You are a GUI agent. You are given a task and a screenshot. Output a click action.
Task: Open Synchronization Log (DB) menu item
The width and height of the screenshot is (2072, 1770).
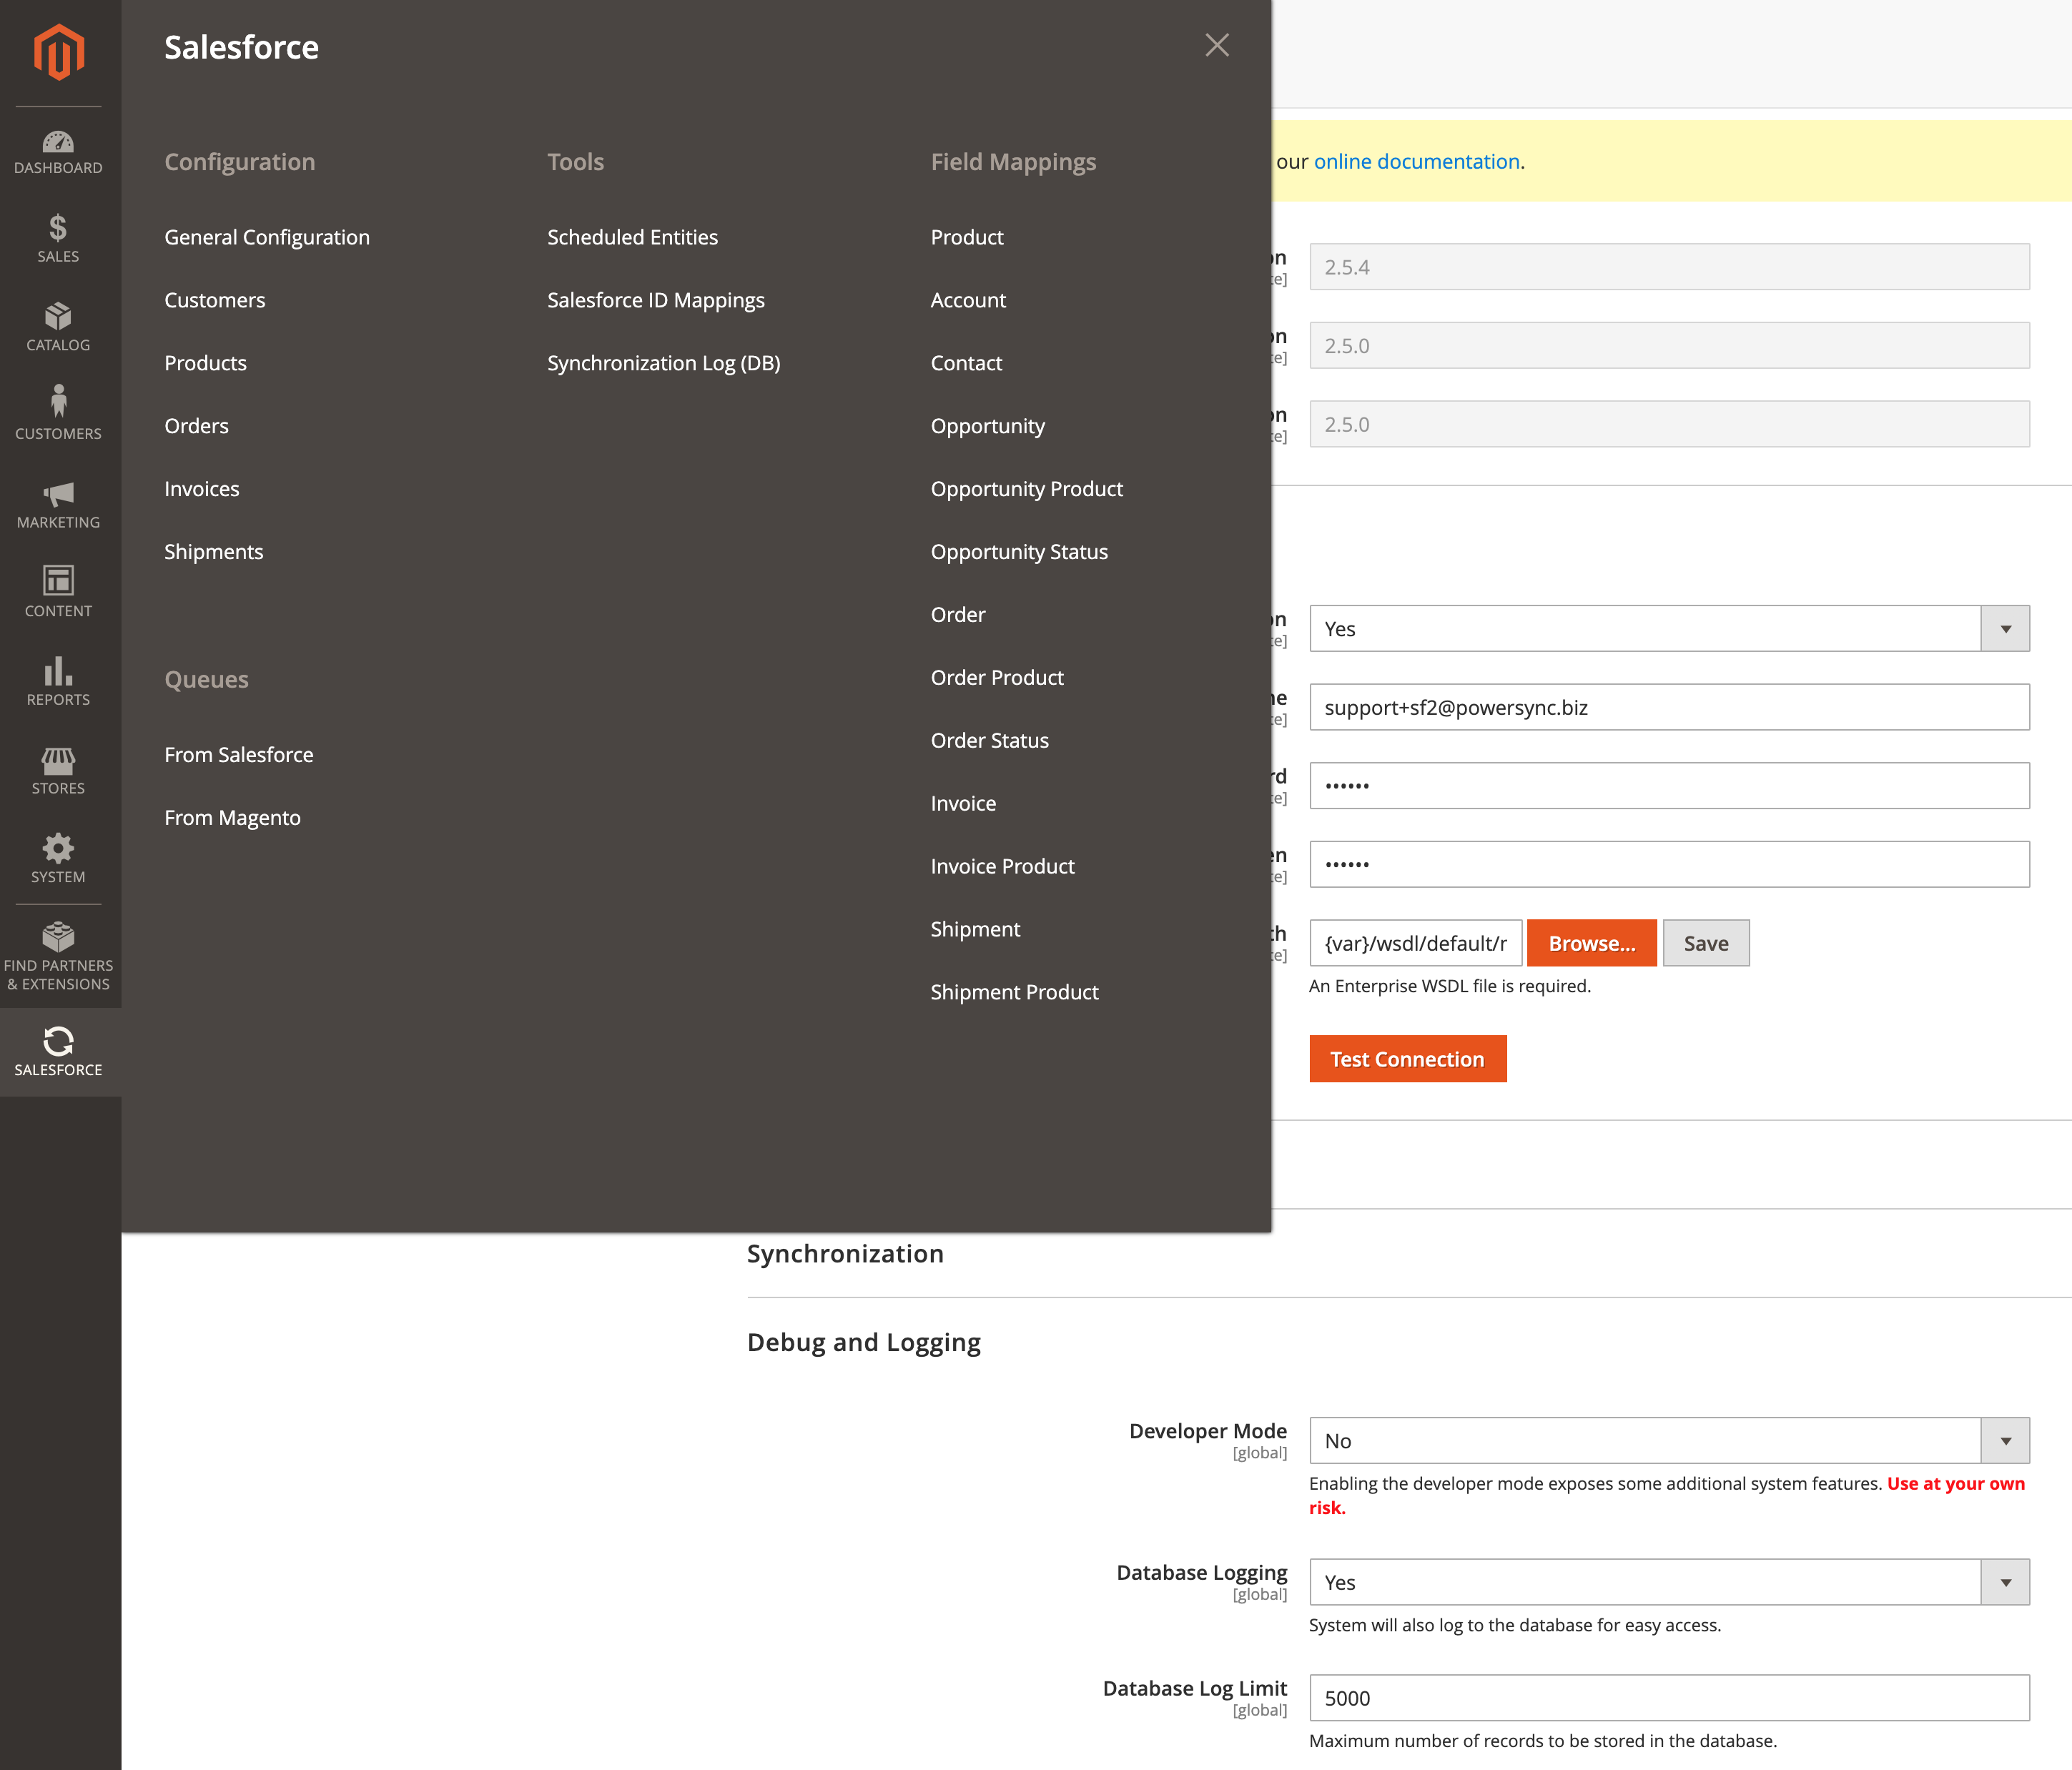663,363
